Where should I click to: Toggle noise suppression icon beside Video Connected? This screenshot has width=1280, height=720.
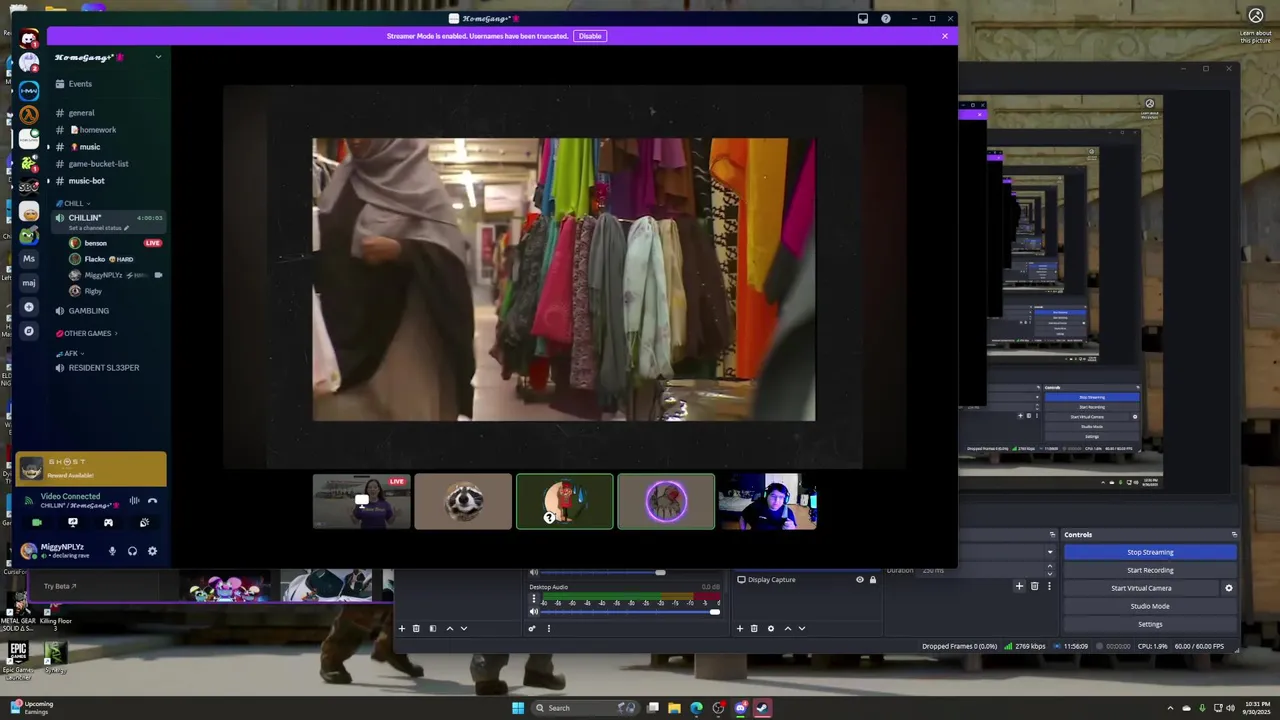[134, 501]
